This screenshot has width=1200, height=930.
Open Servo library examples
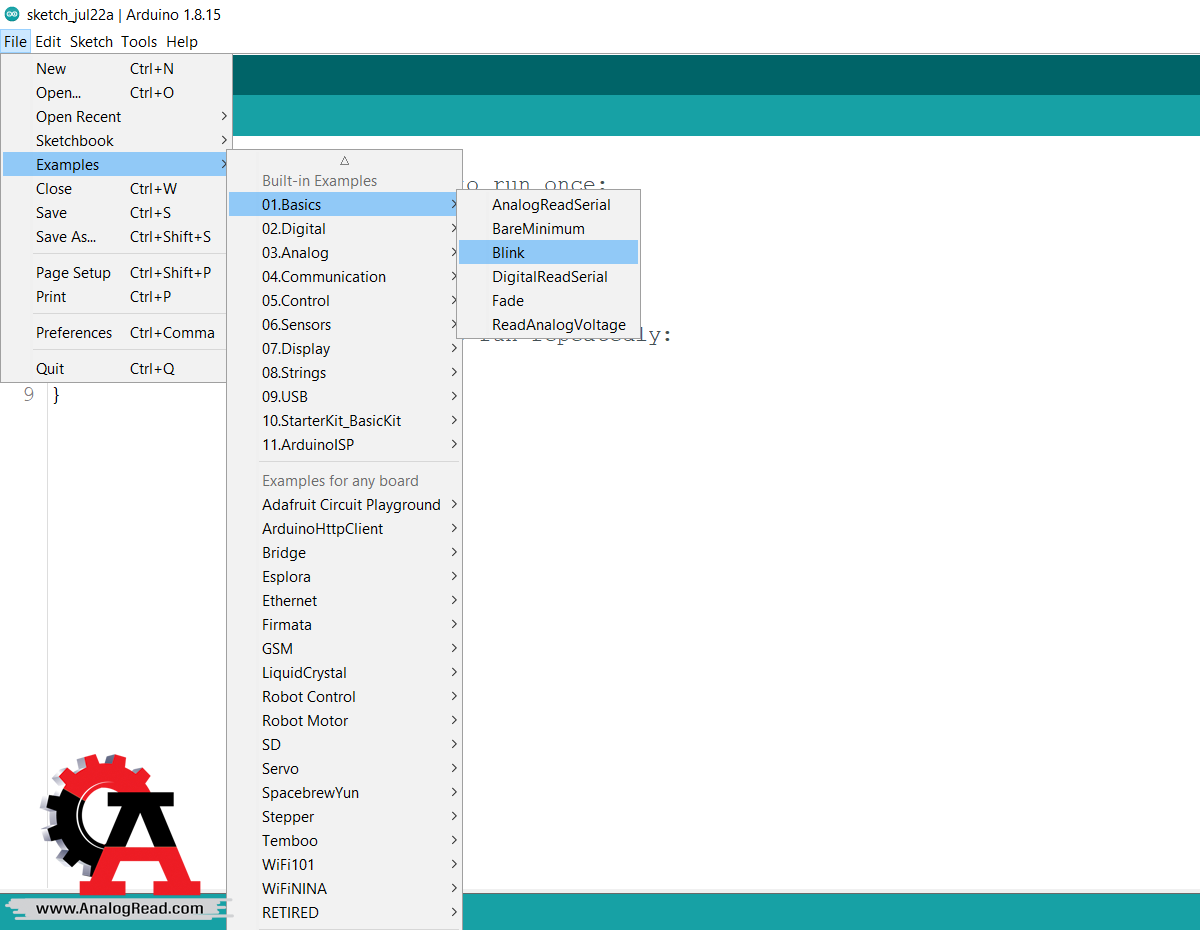[345, 769]
